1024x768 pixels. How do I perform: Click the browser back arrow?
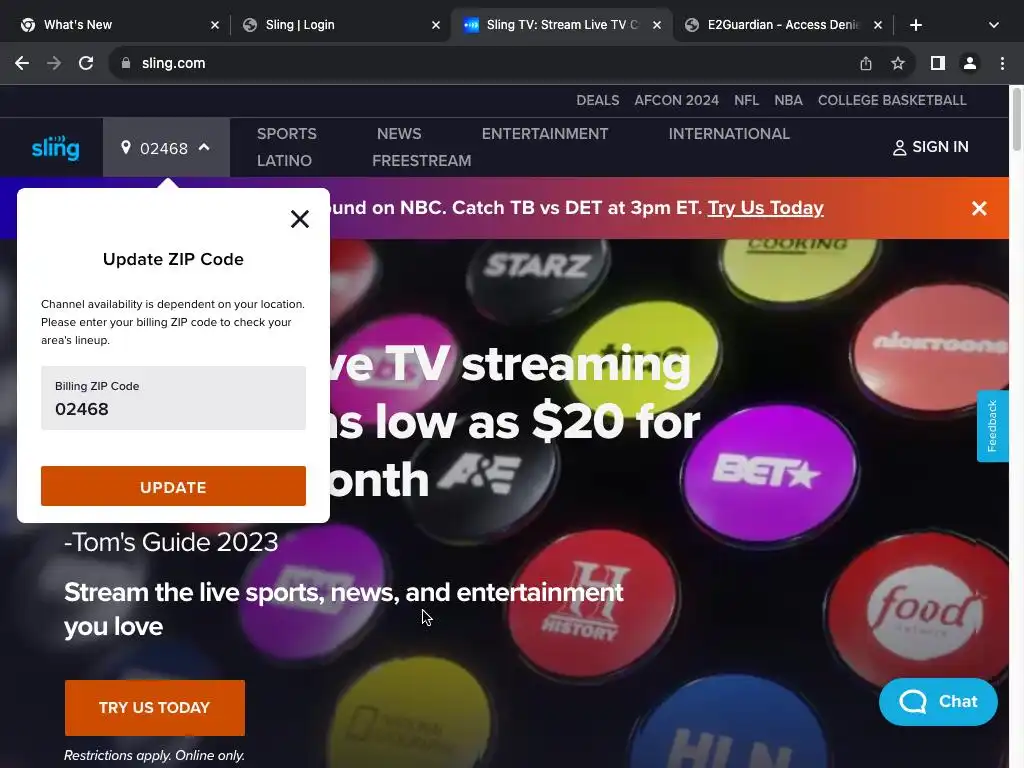[x=22, y=63]
